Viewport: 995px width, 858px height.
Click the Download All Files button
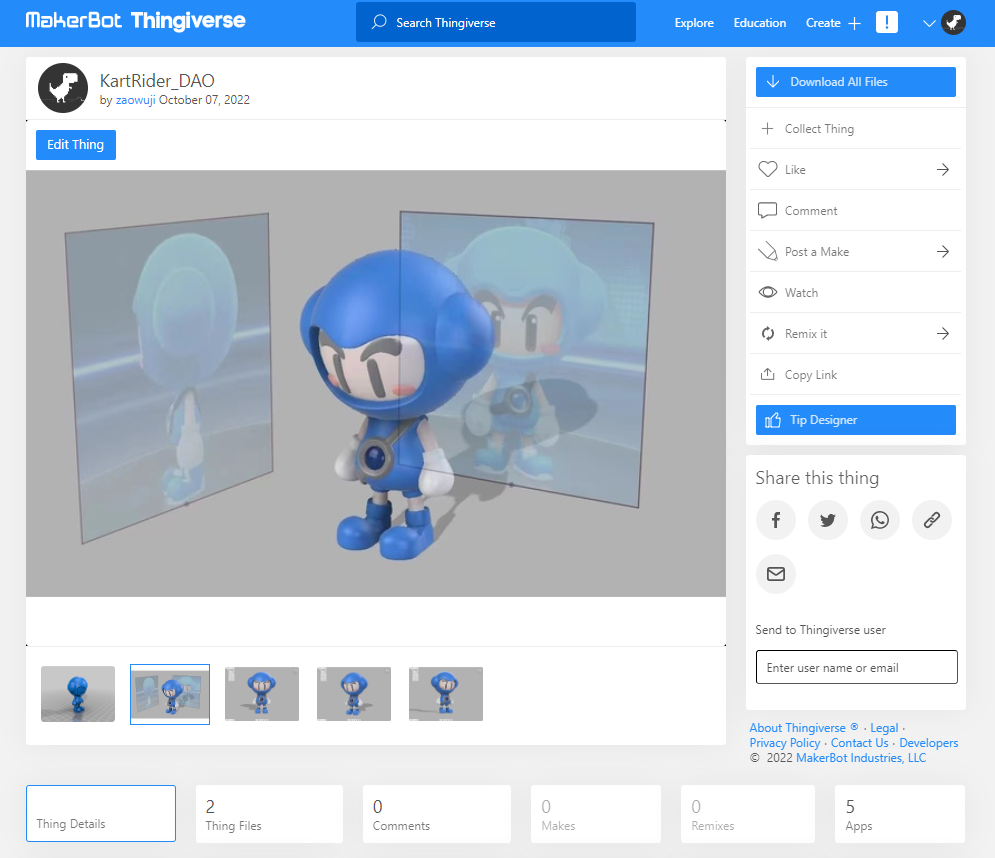pos(855,82)
